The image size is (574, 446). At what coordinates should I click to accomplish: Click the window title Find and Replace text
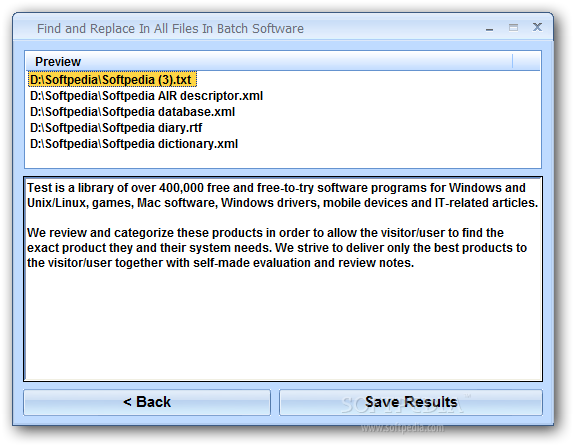(170, 29)
